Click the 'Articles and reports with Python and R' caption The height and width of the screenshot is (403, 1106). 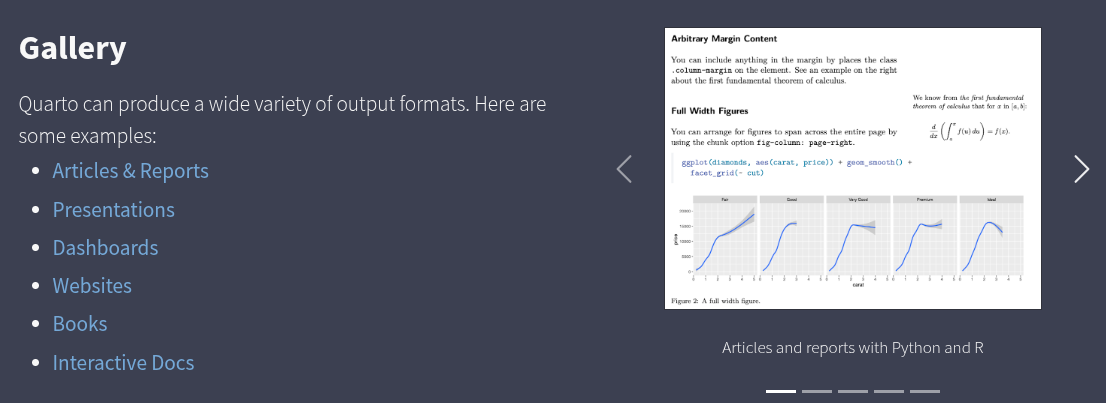852,348
